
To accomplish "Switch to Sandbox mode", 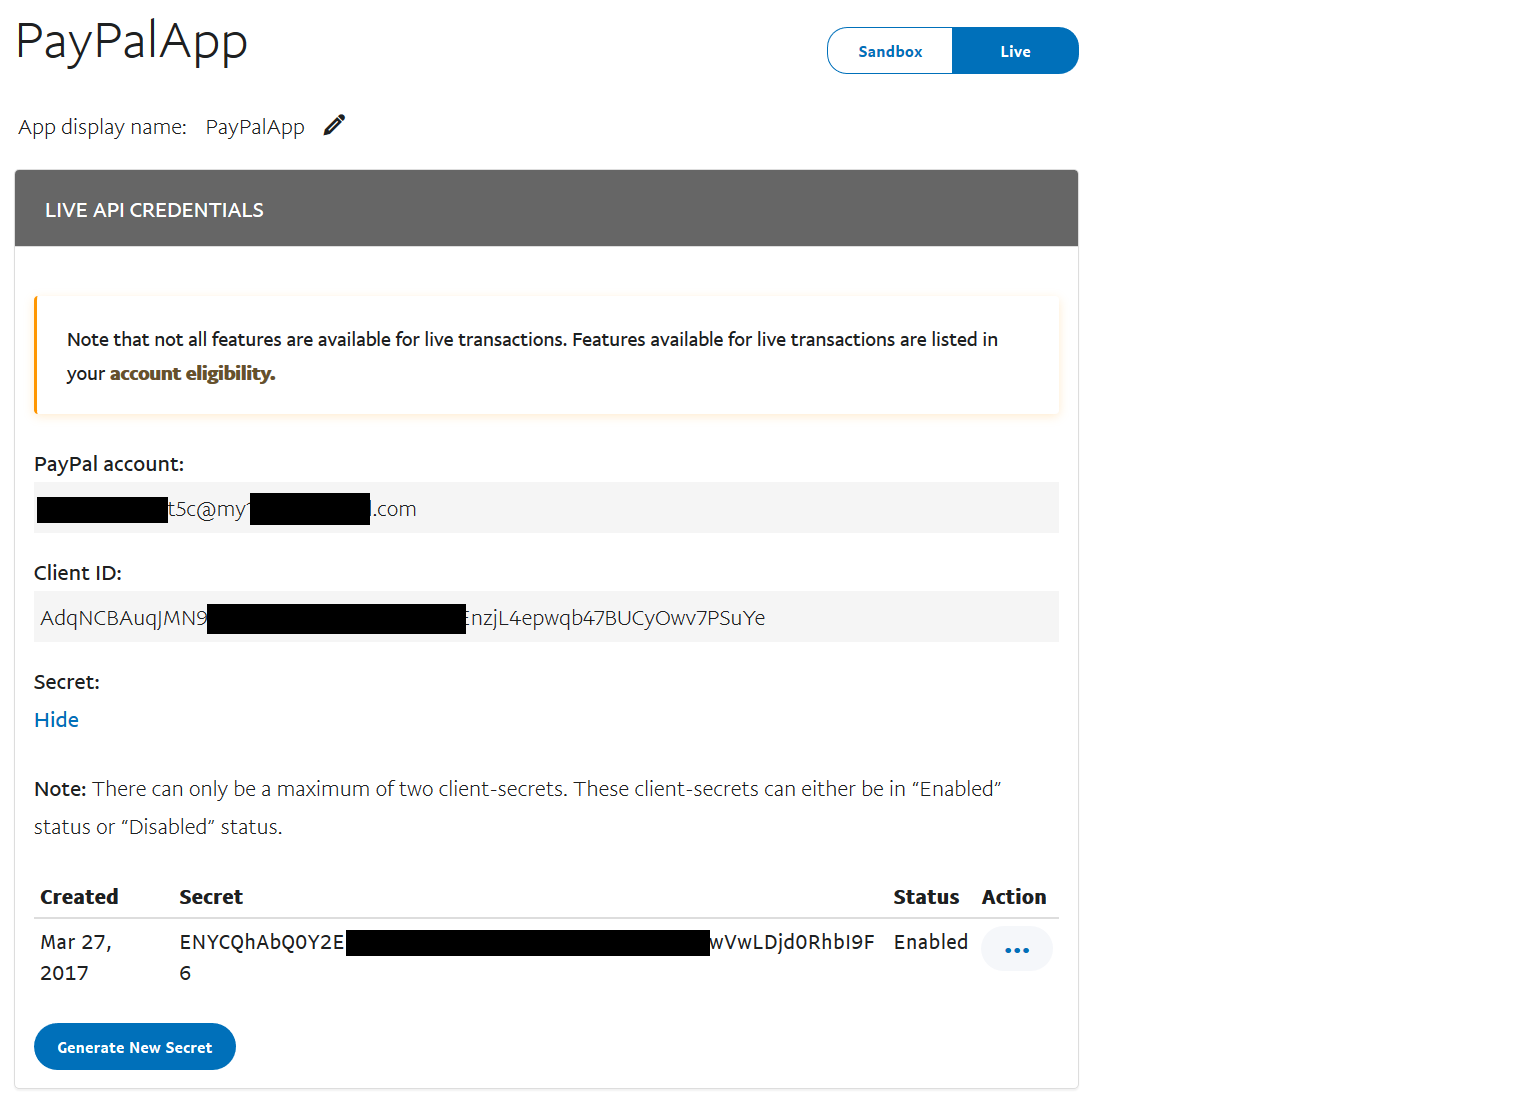I will pos(890,51).
